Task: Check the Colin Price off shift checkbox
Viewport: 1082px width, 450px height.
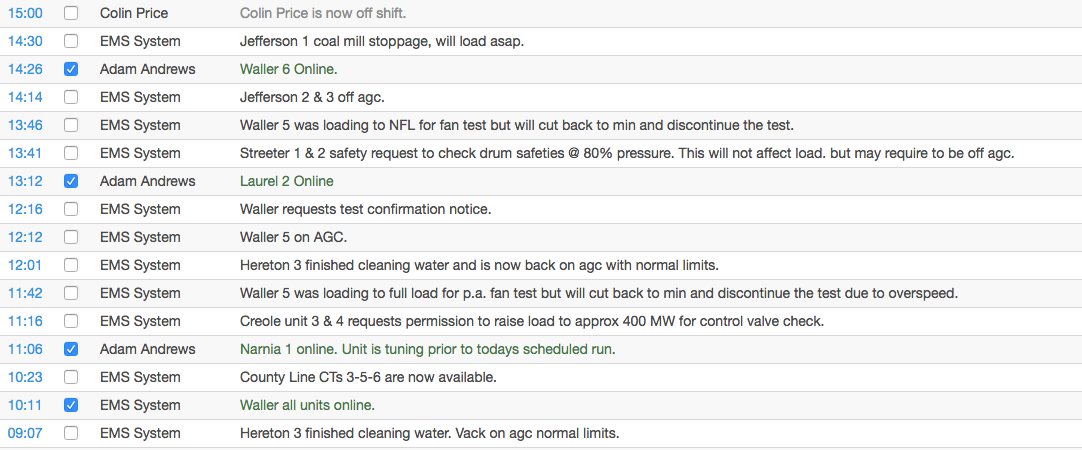Action: tap(71, 13)
